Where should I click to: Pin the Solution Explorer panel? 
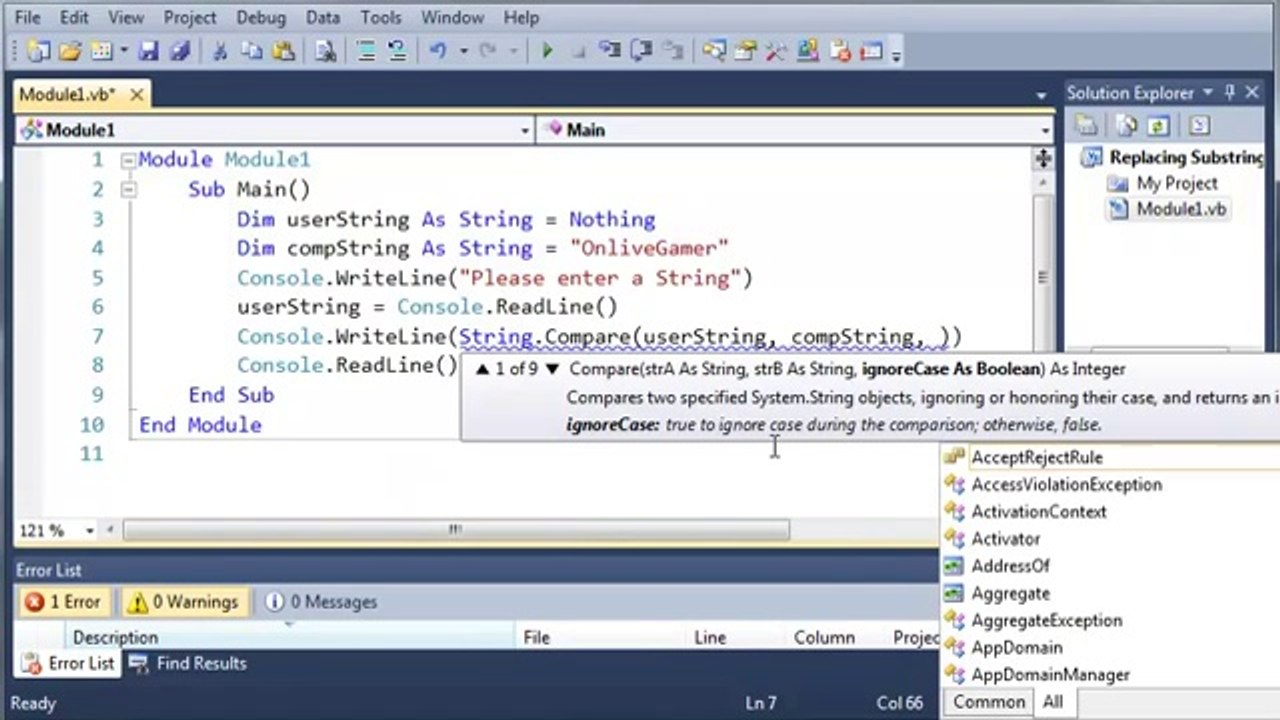coord(1230,92)
